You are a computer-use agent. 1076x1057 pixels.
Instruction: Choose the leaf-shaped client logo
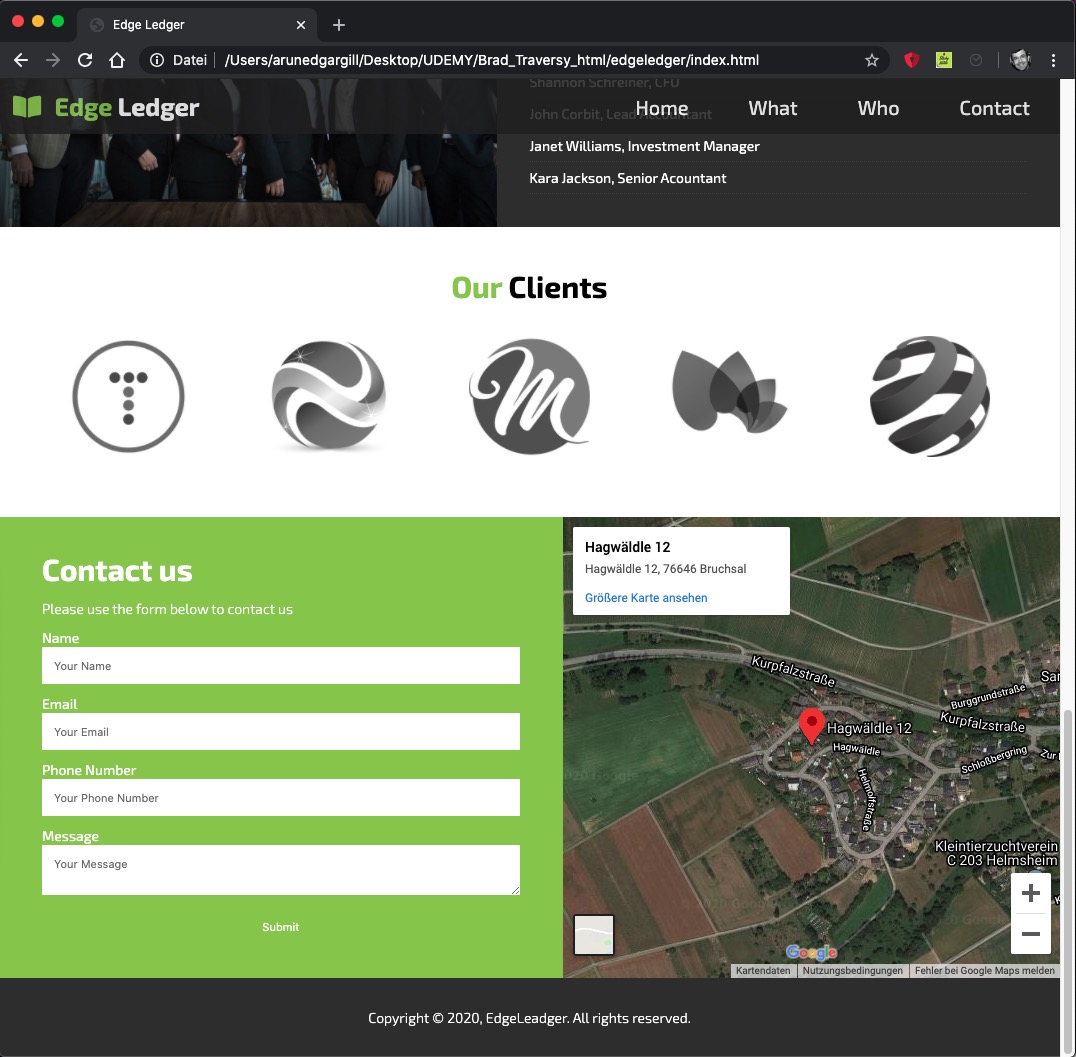(x=729, y=391)
